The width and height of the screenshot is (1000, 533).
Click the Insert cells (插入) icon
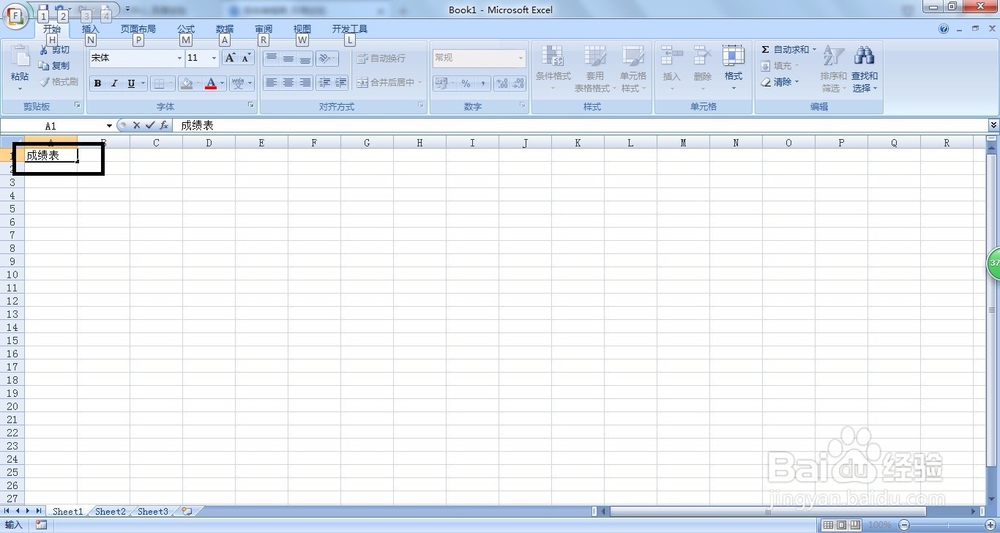point(672,56)
